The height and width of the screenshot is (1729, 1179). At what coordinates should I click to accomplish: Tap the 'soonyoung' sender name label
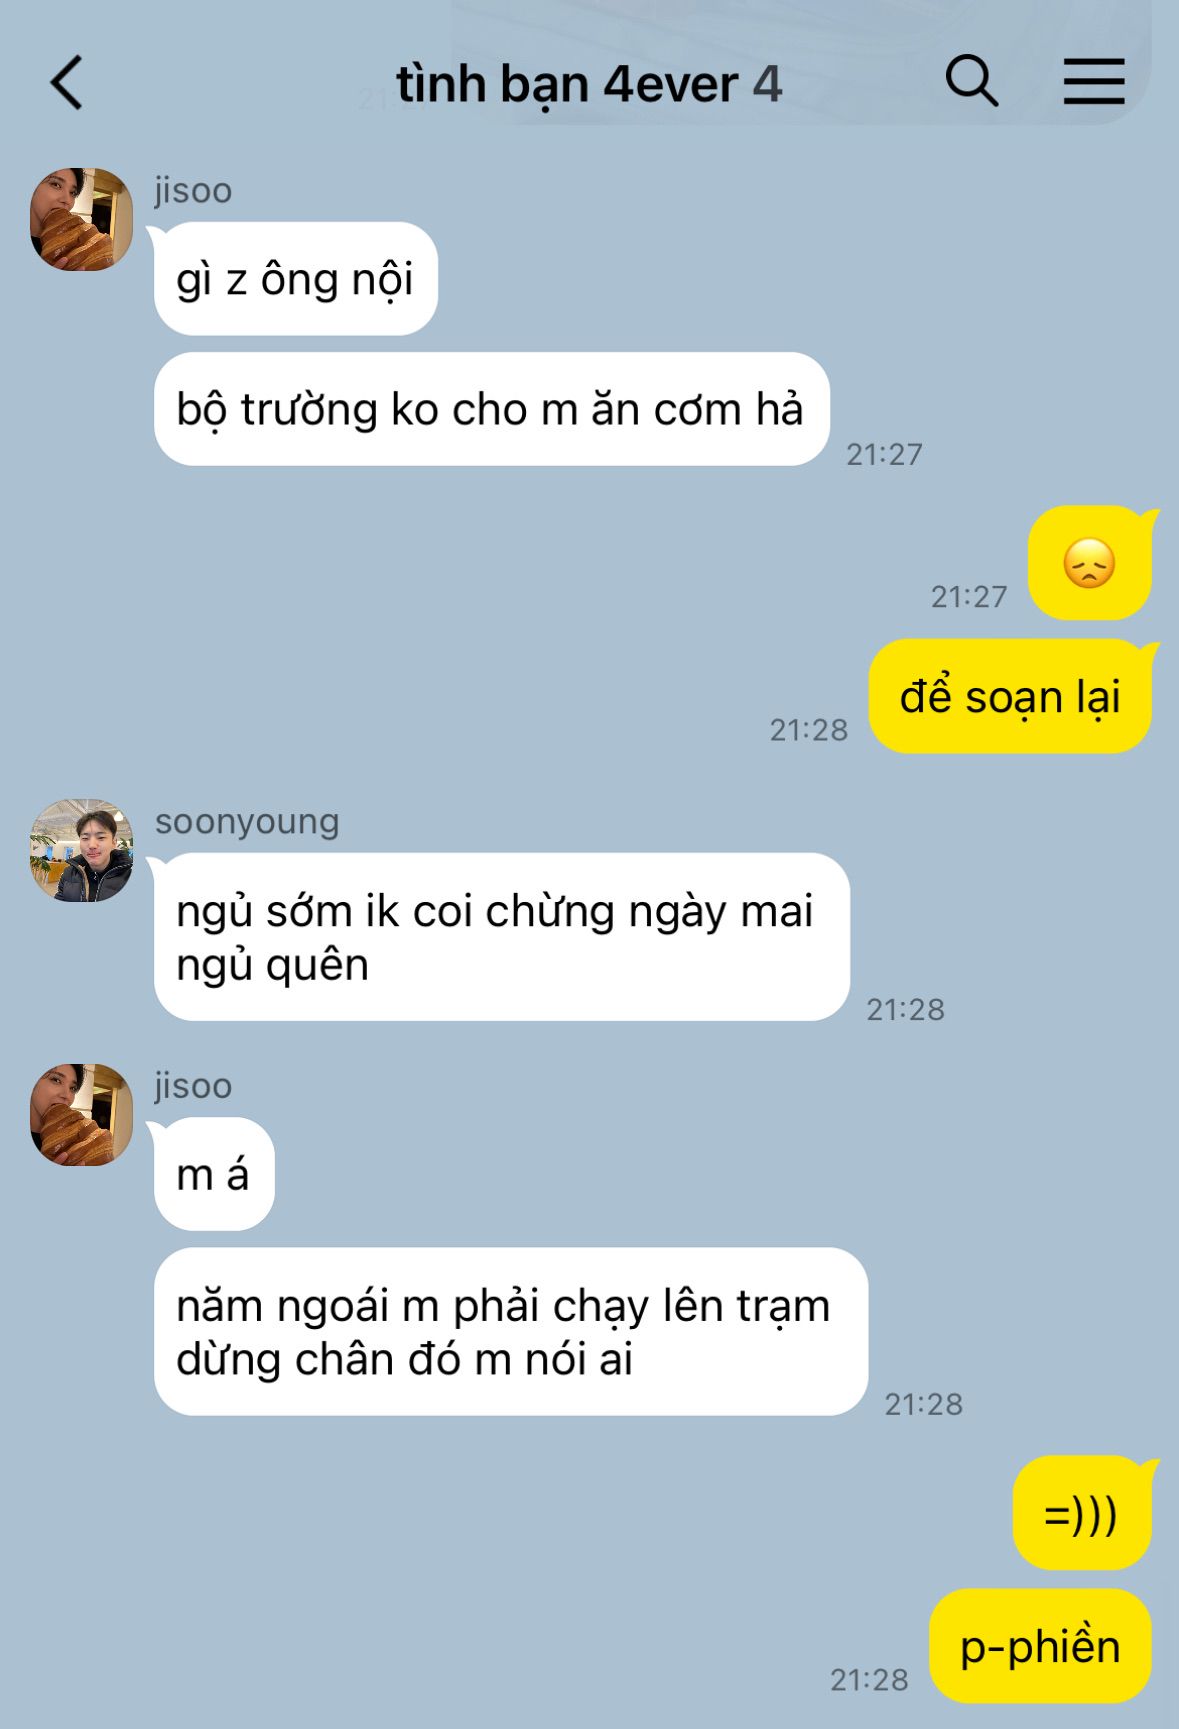coord(247,822)
